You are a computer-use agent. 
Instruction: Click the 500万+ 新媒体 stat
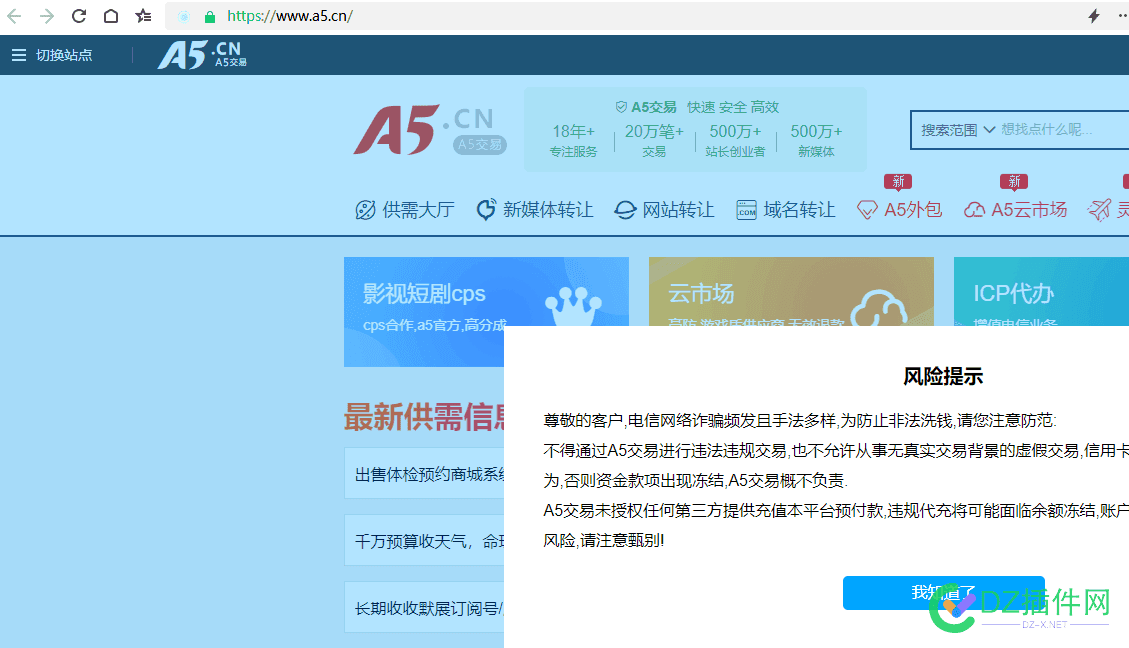816,140
